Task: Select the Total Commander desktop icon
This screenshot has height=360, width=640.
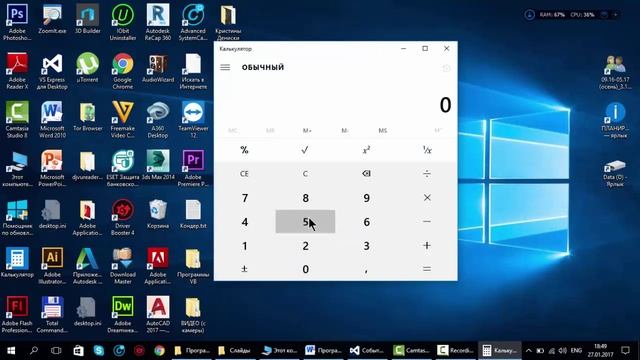Action: (x=52, y=315)
